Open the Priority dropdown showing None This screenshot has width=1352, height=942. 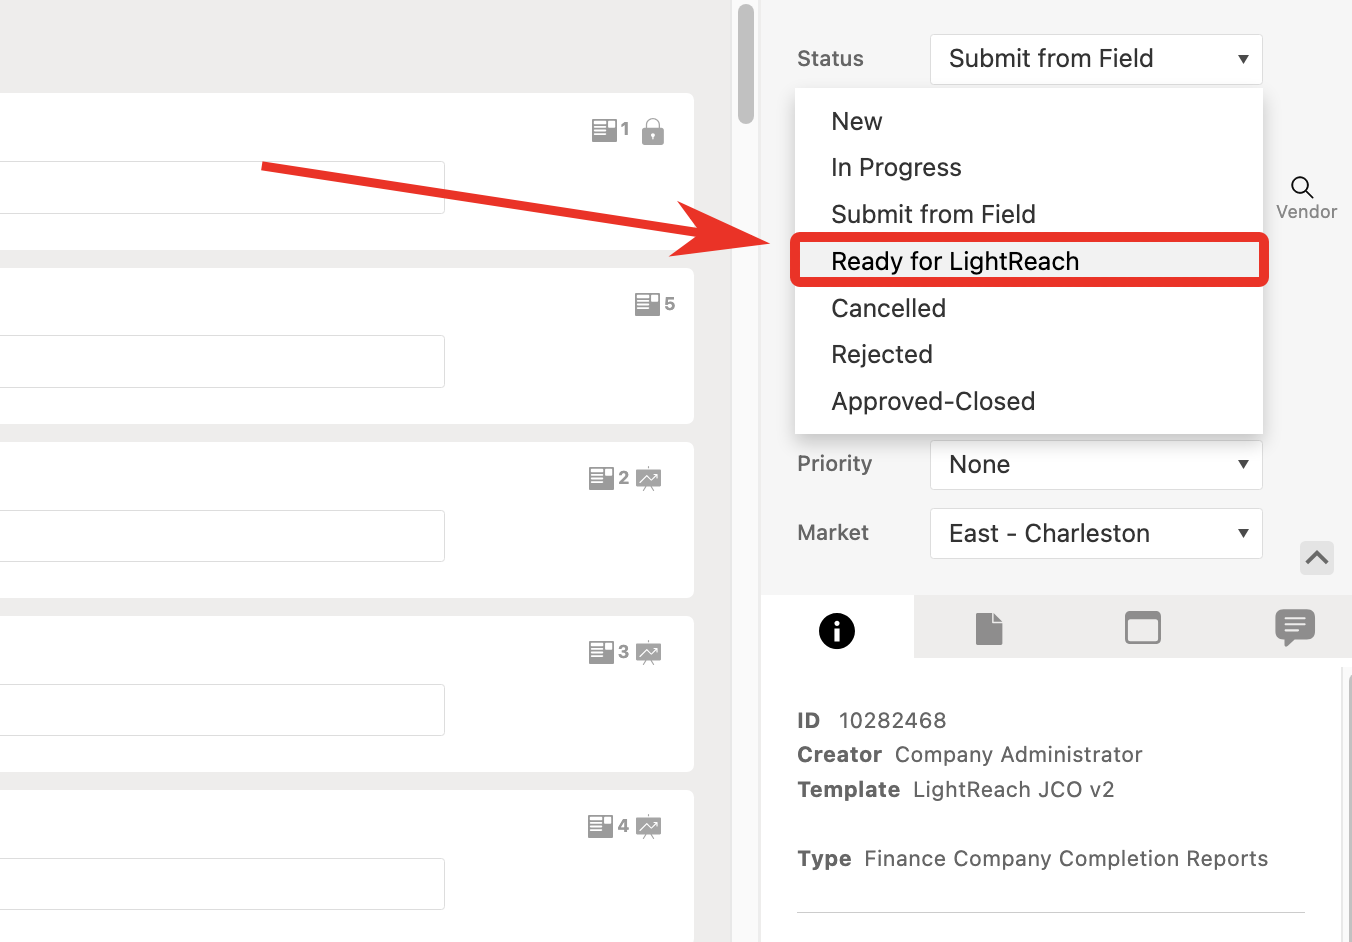1095,465
